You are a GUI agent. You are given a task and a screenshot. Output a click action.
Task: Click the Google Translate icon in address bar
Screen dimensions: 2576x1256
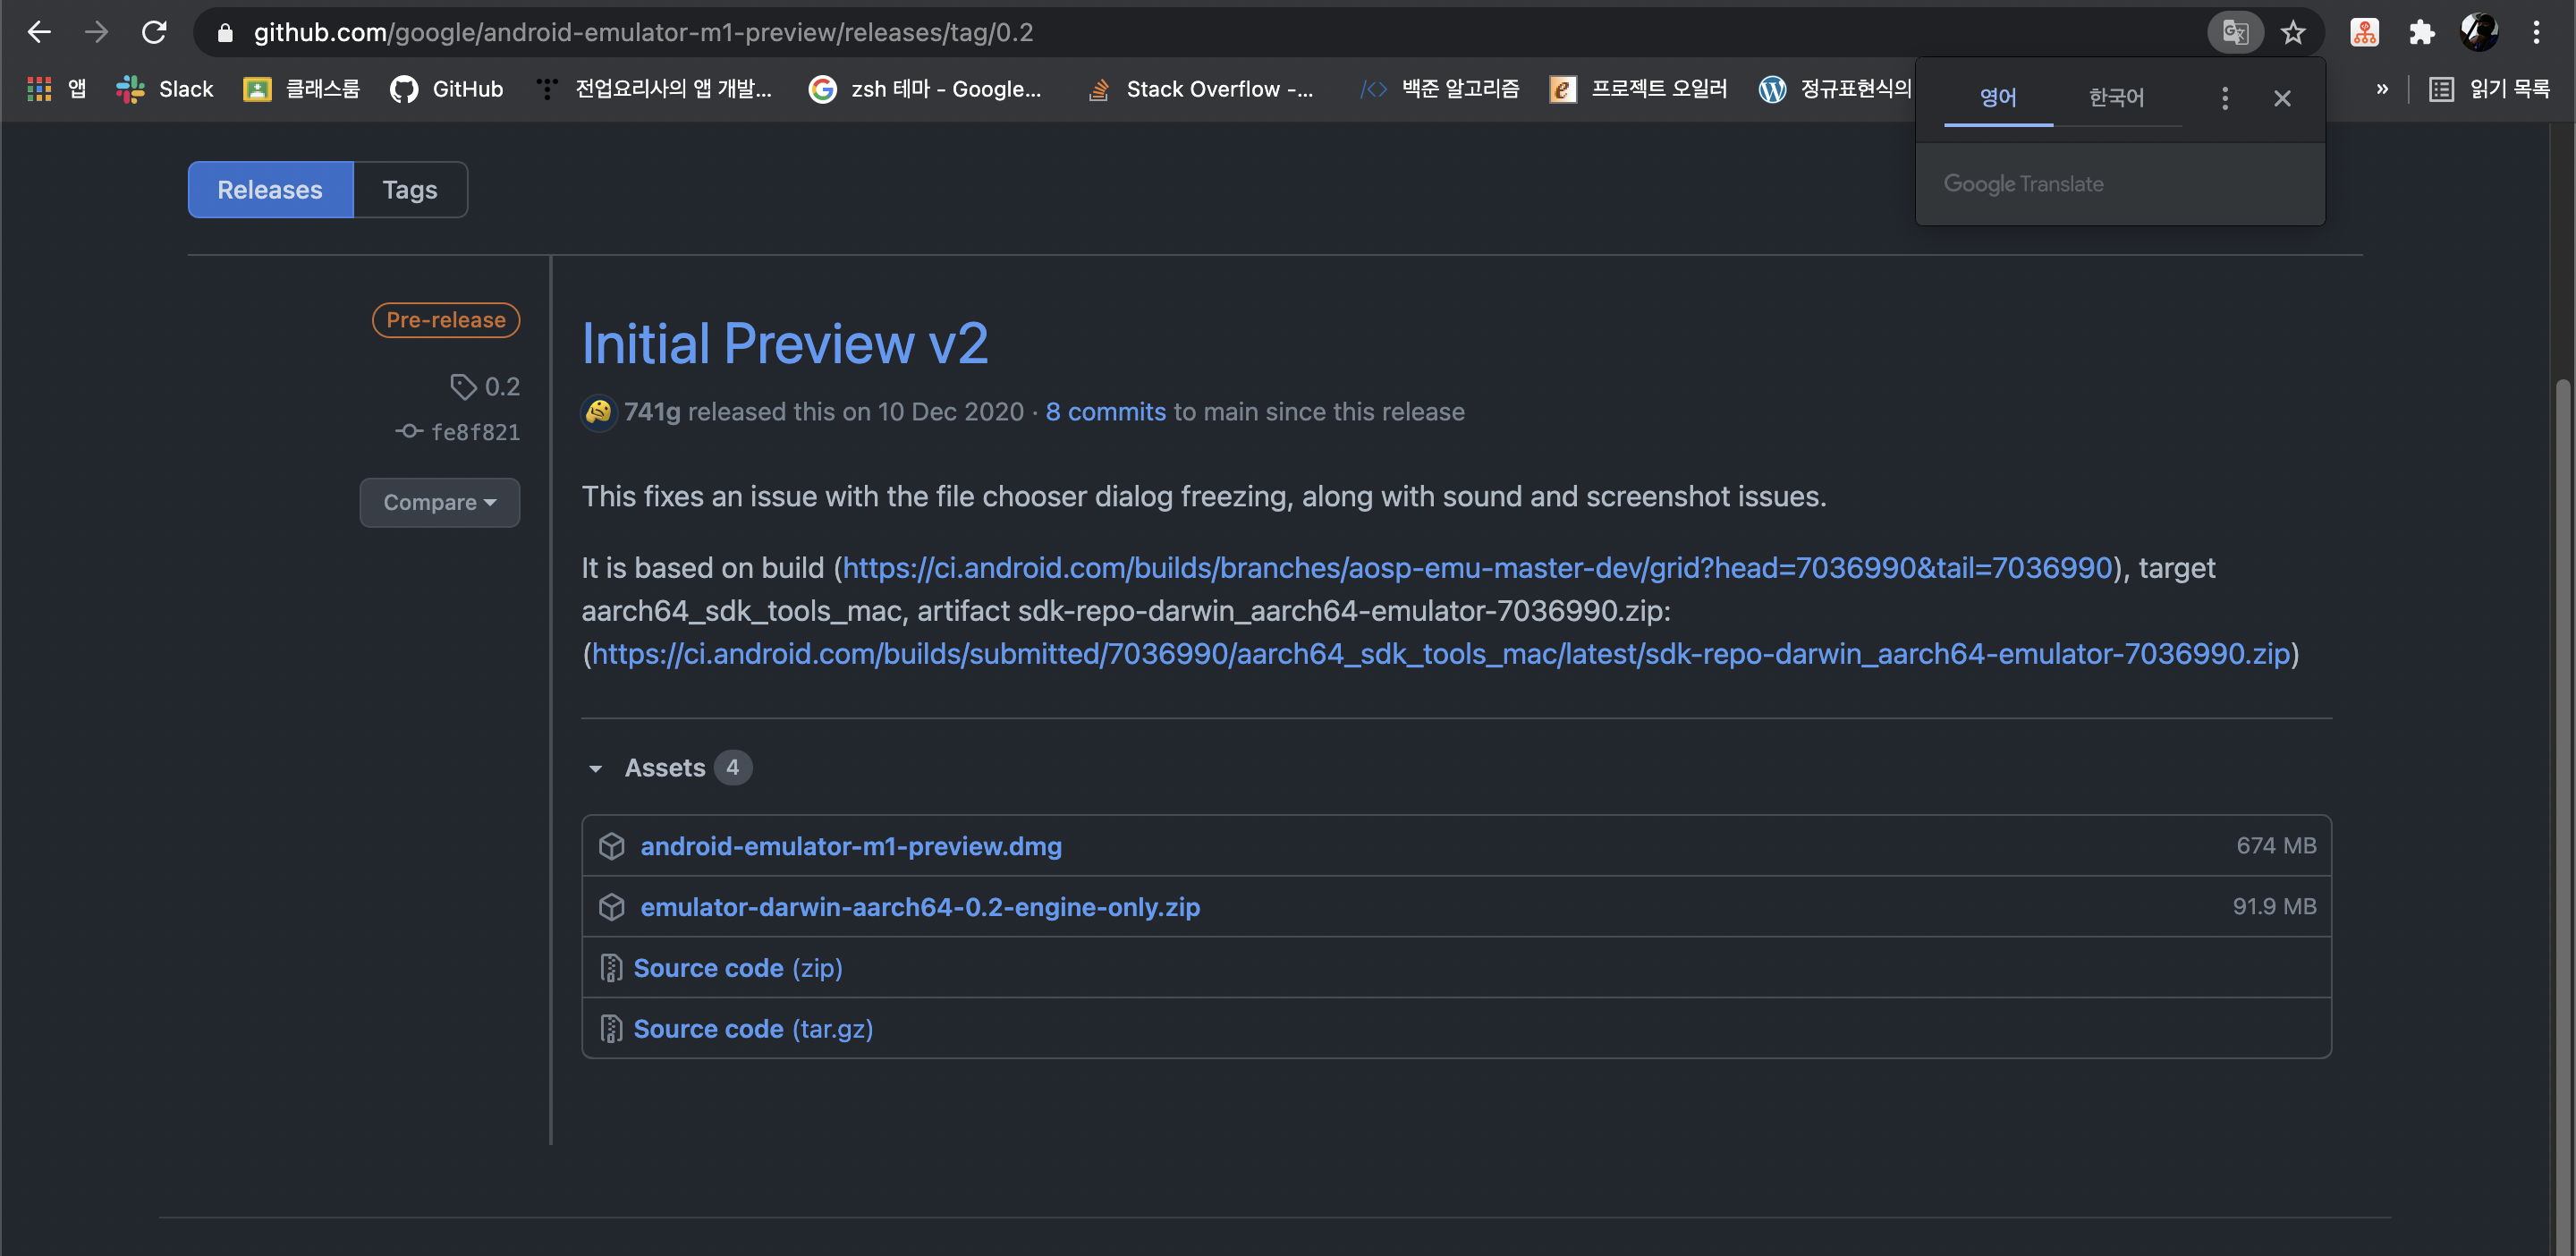(2234, 32)
